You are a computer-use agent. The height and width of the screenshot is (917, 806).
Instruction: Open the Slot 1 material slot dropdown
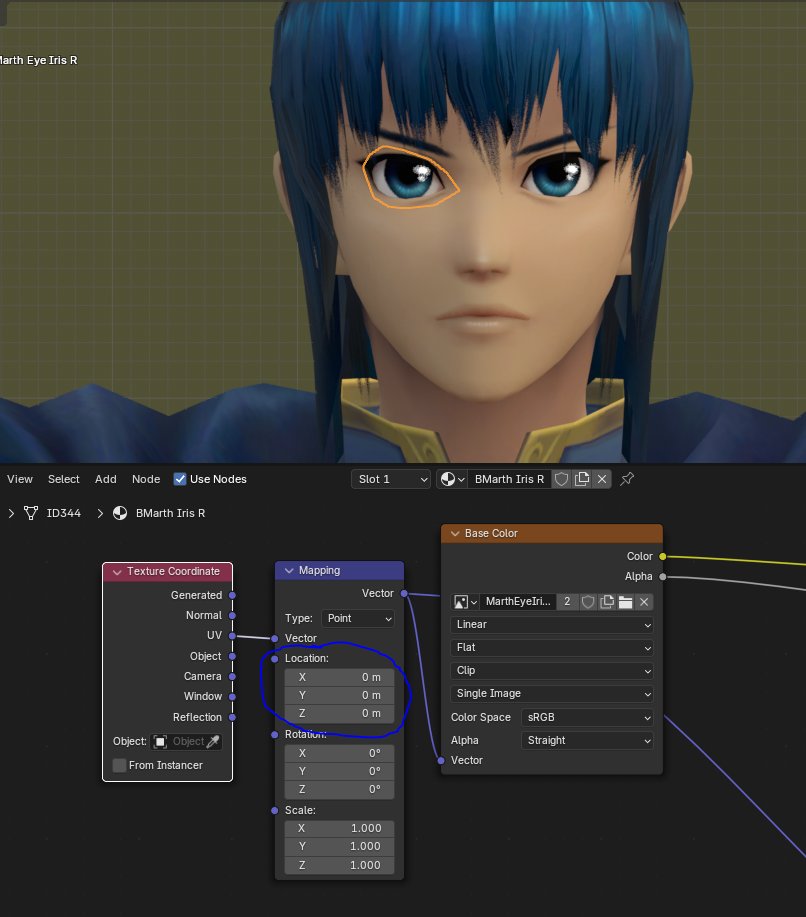pyautogui.click(x=391, y=479)
